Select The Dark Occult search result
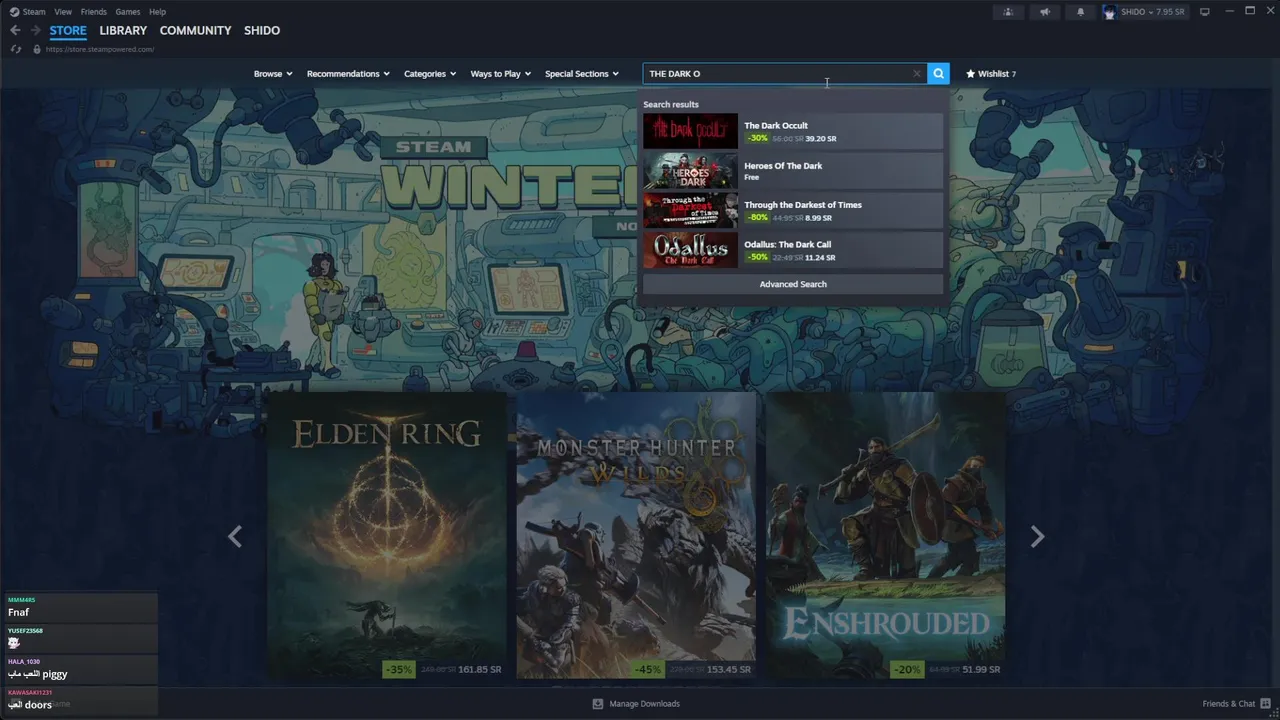This screenshot has height=720, width=1280. click(x=793, y=131)
